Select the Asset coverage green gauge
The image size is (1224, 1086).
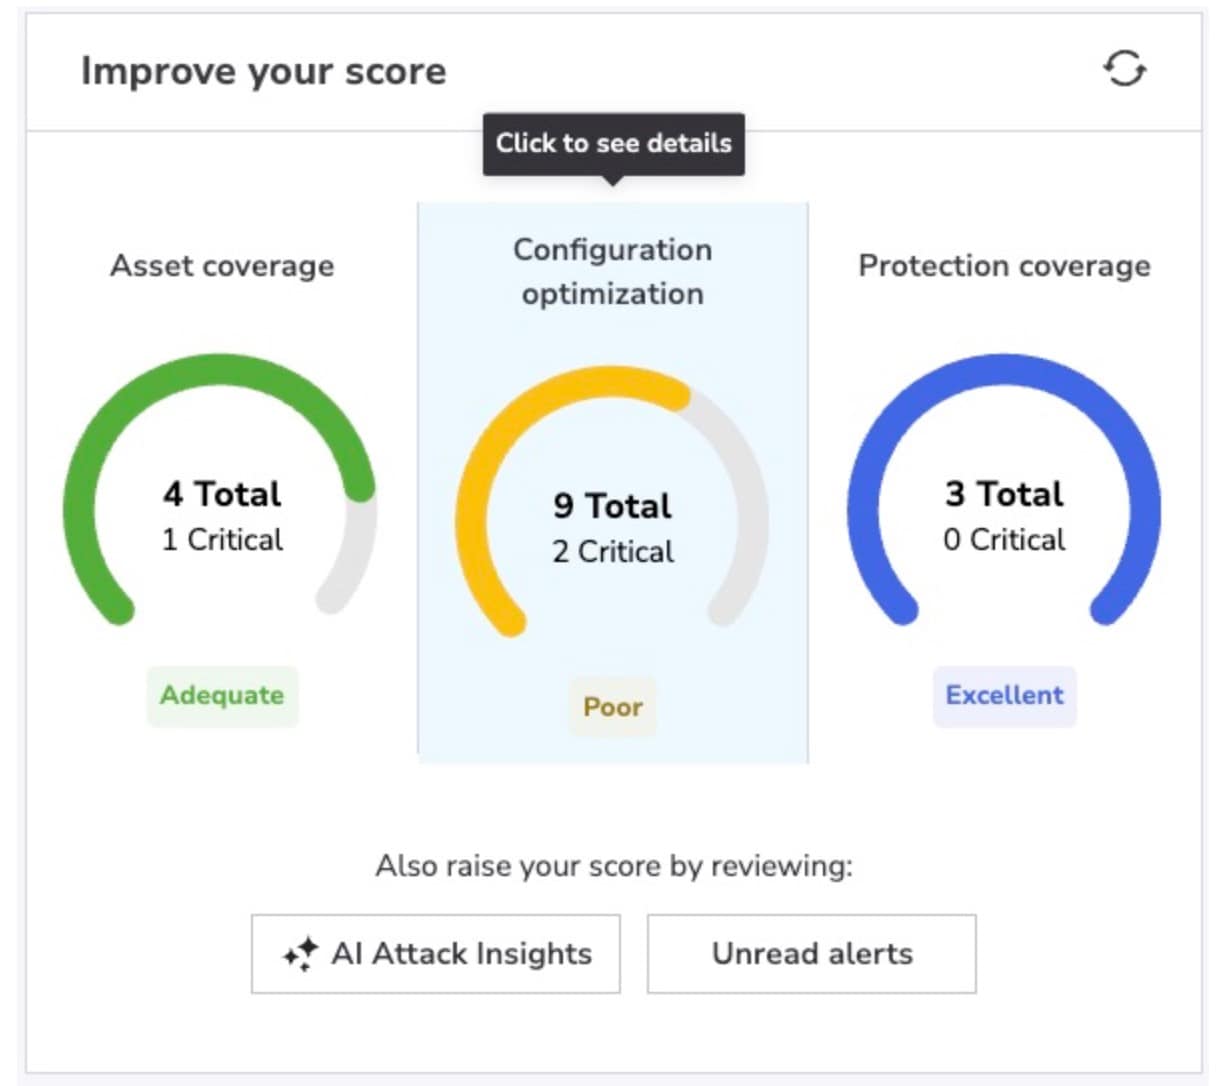pyautogui.click(x=220, y=489)
